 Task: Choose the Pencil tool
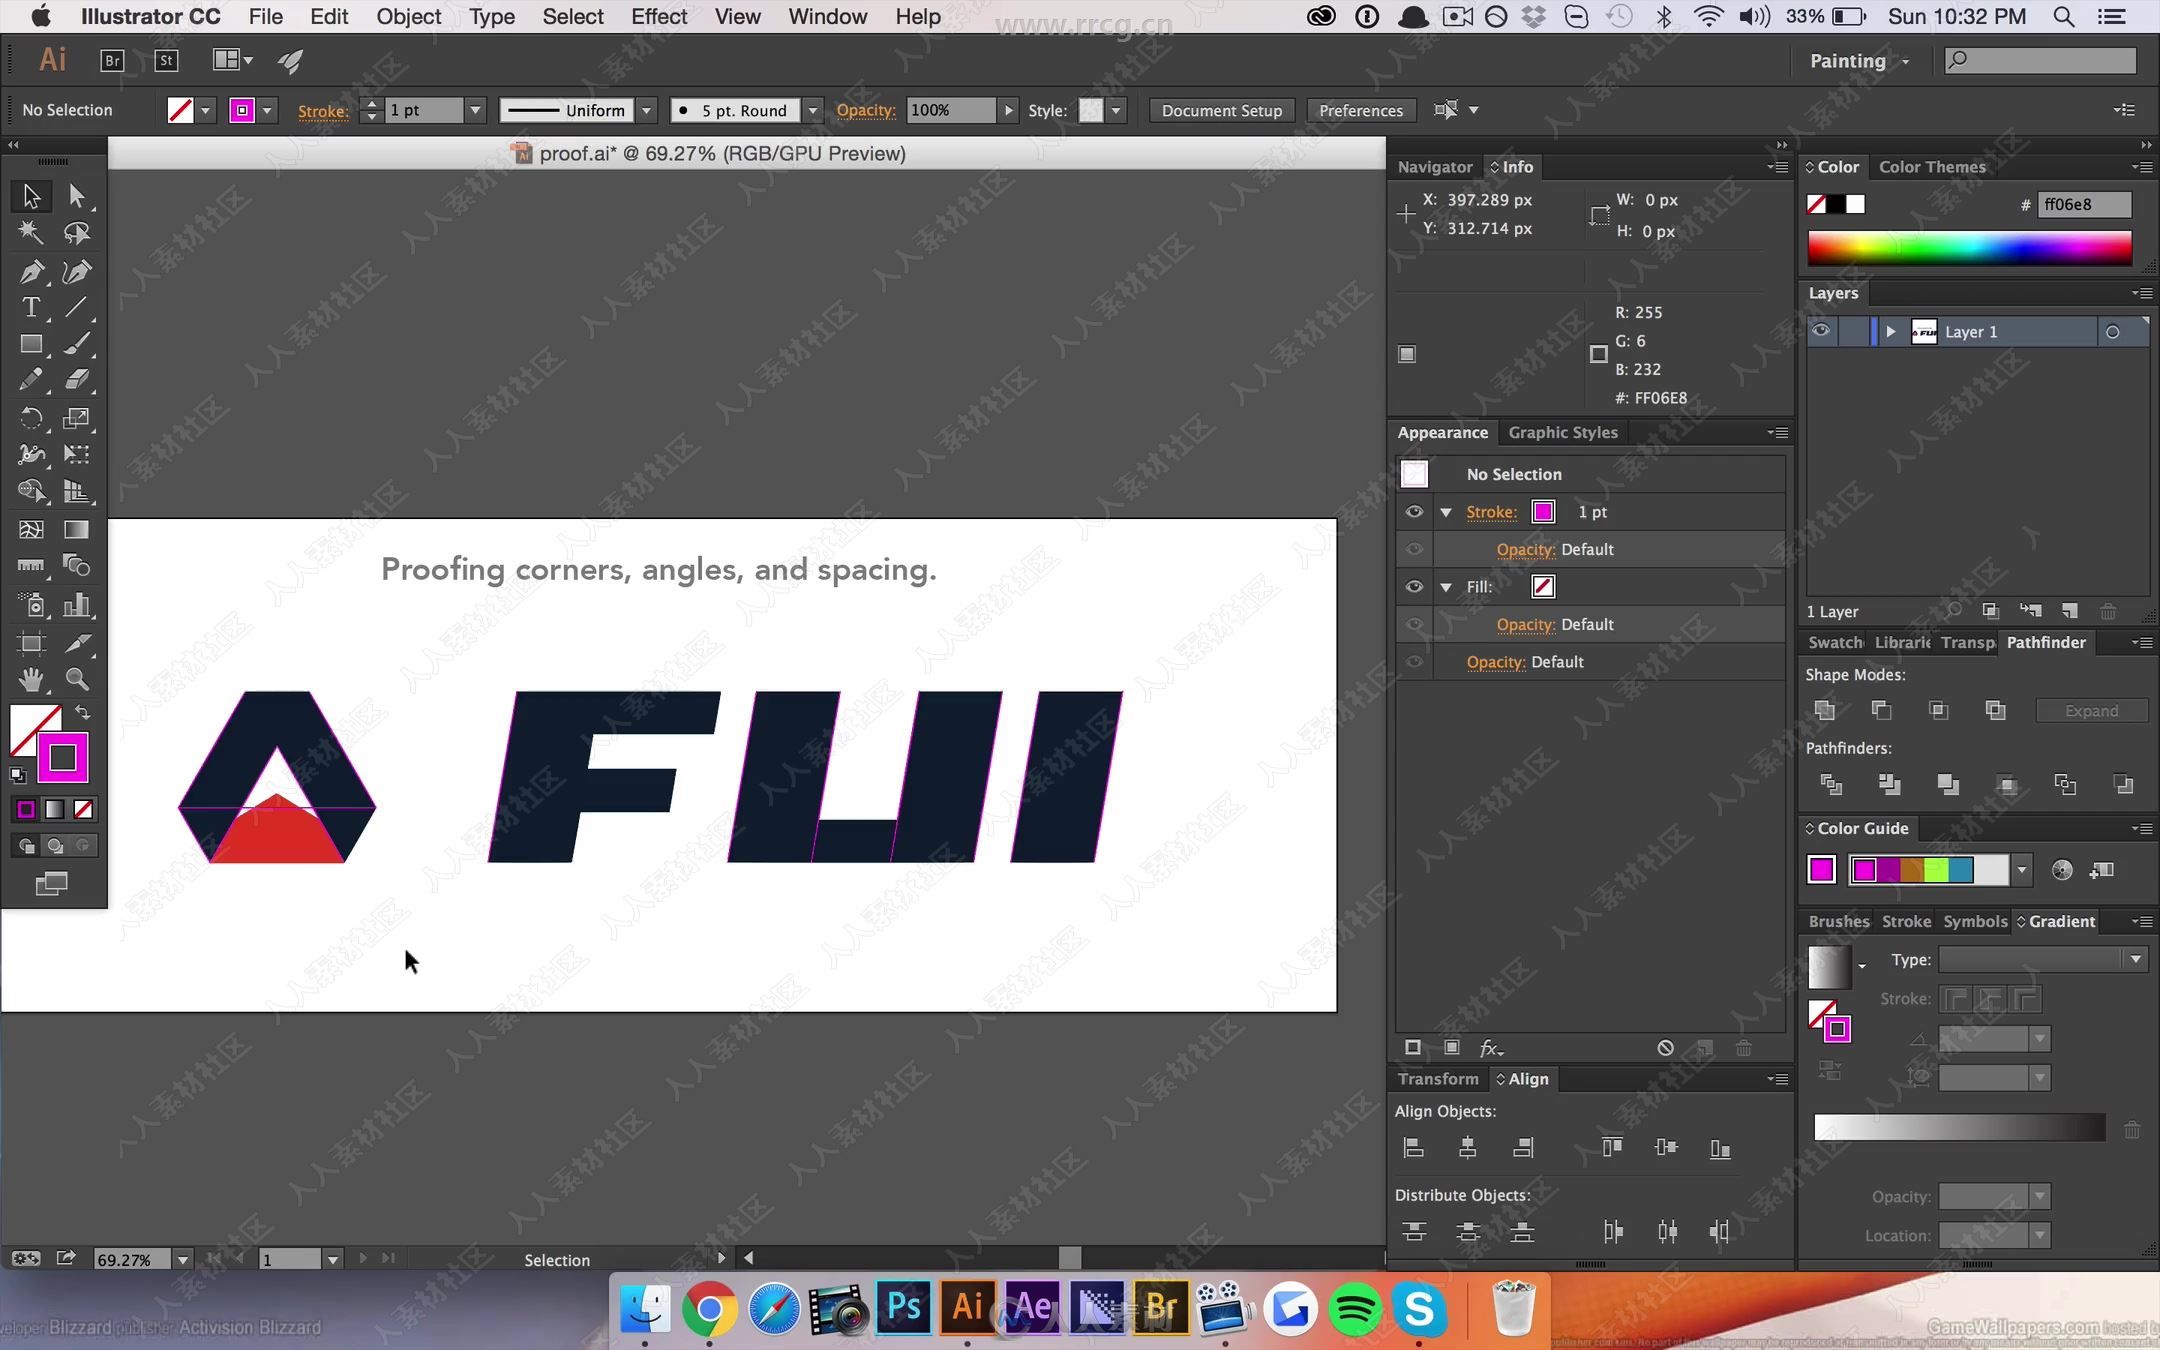tap(31, 380)
